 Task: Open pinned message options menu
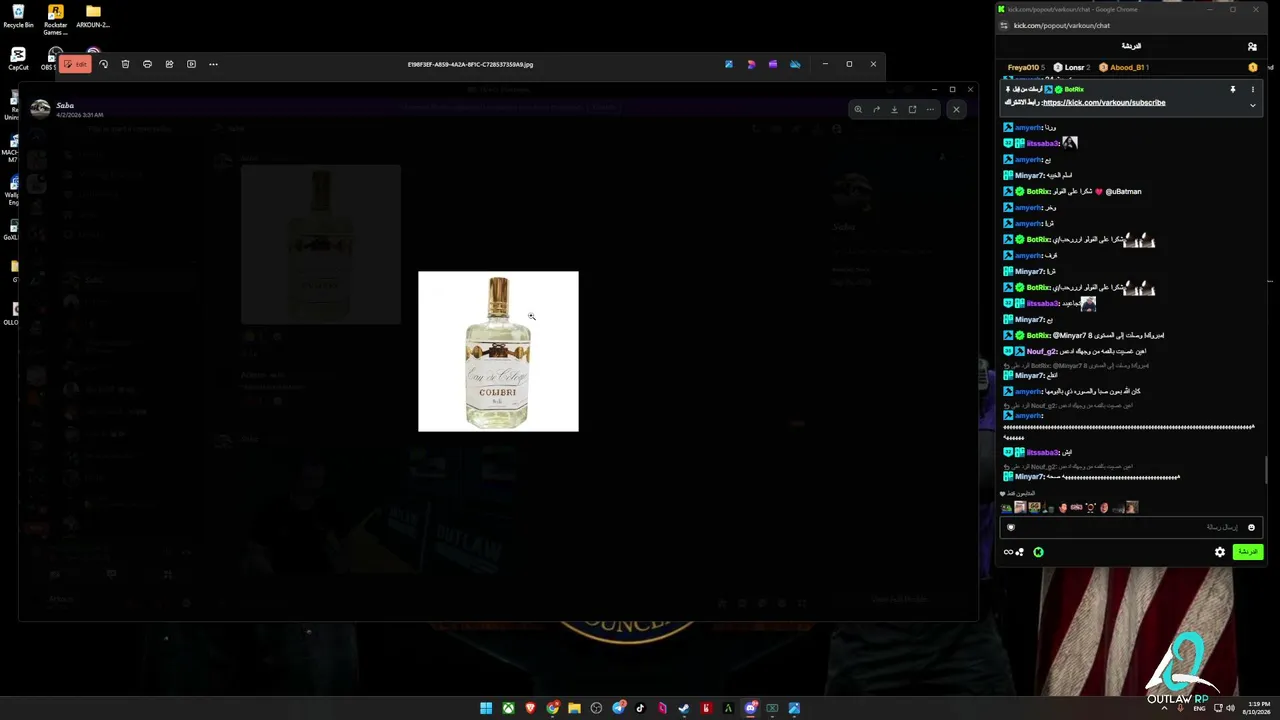[x=1252, y=89]
